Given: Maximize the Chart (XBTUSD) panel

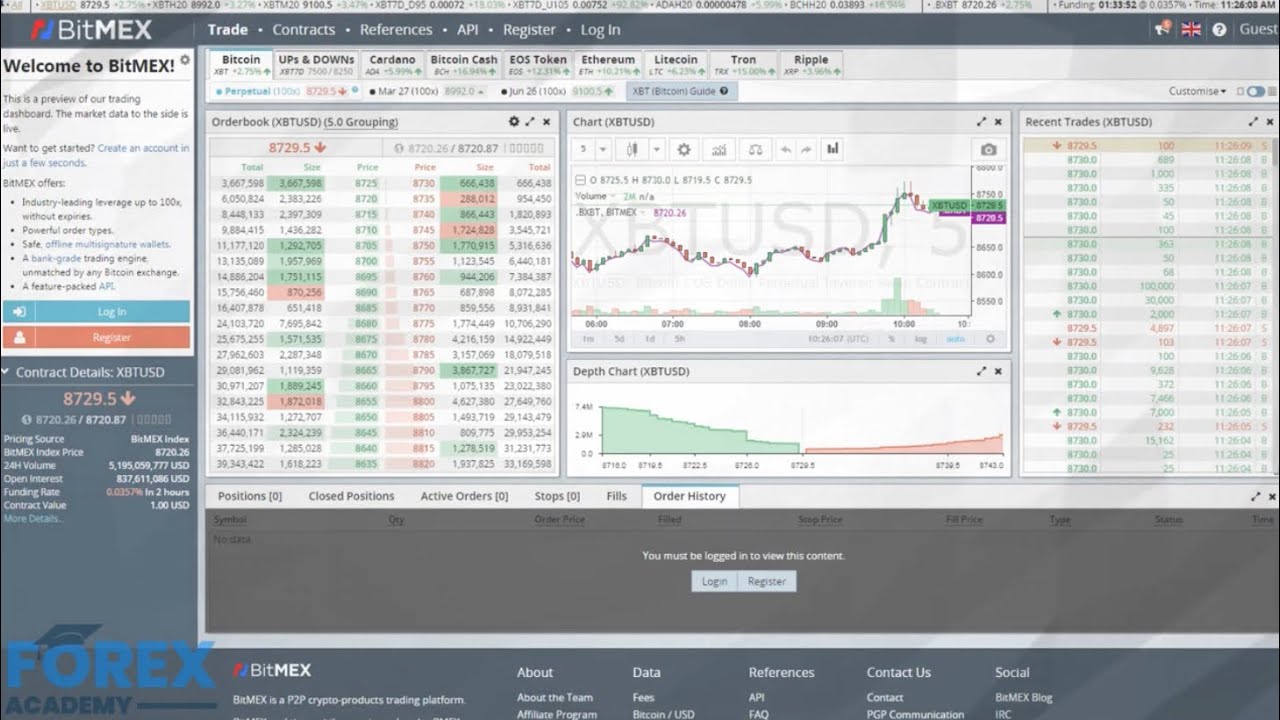Looking at the screenshot, I should click(x=982, y=122).
